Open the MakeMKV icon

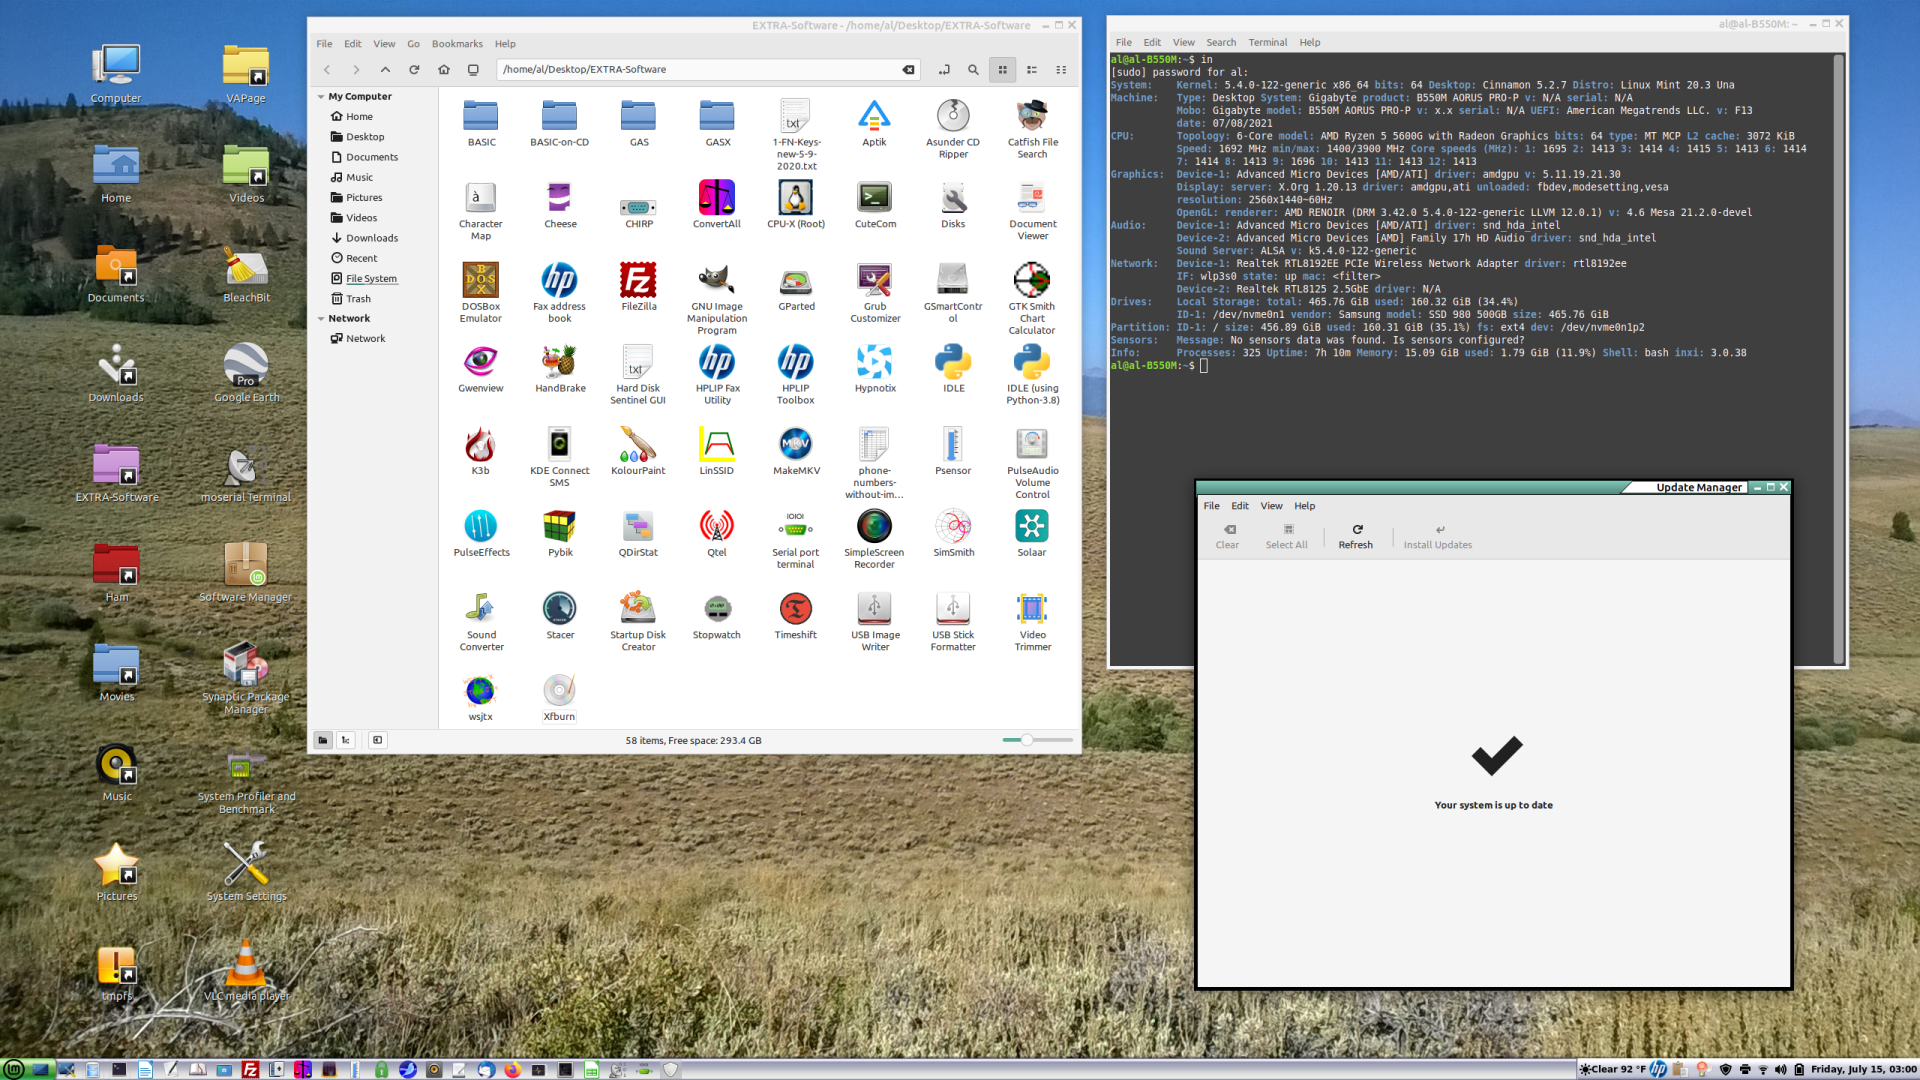click(x=796, y=445)
